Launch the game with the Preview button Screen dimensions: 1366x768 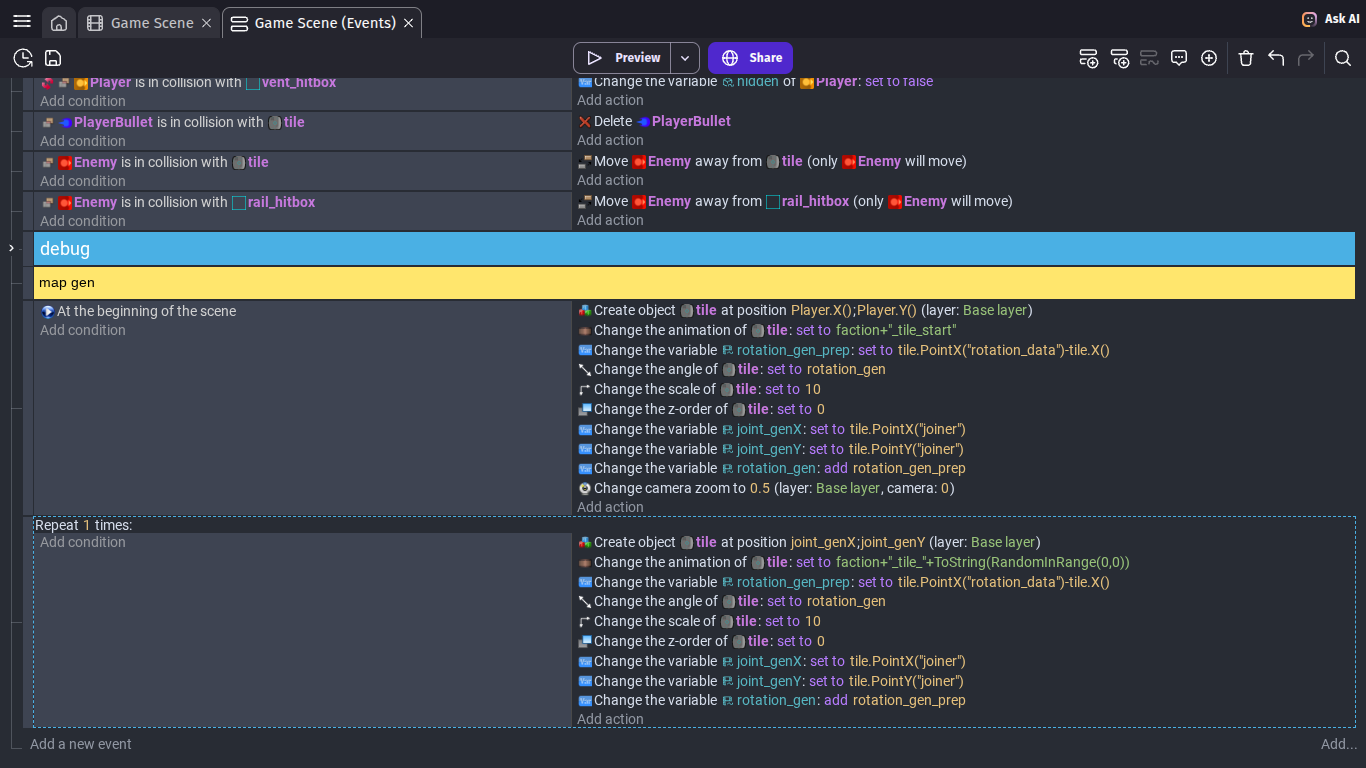623,58
